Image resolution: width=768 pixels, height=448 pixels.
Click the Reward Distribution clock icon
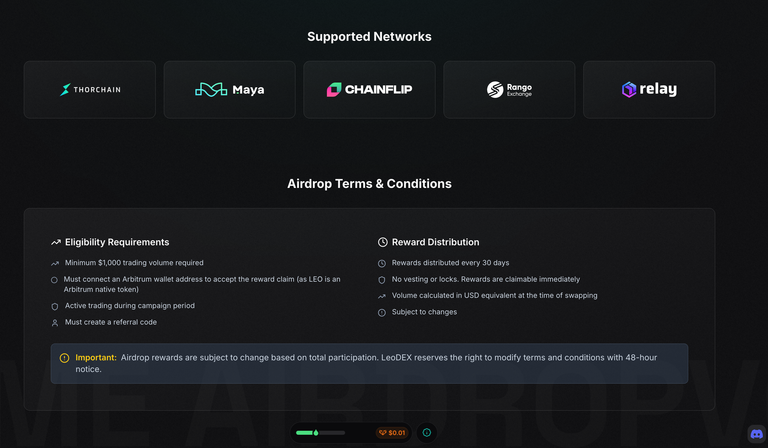pyautogui.click(x=383, y=242)
